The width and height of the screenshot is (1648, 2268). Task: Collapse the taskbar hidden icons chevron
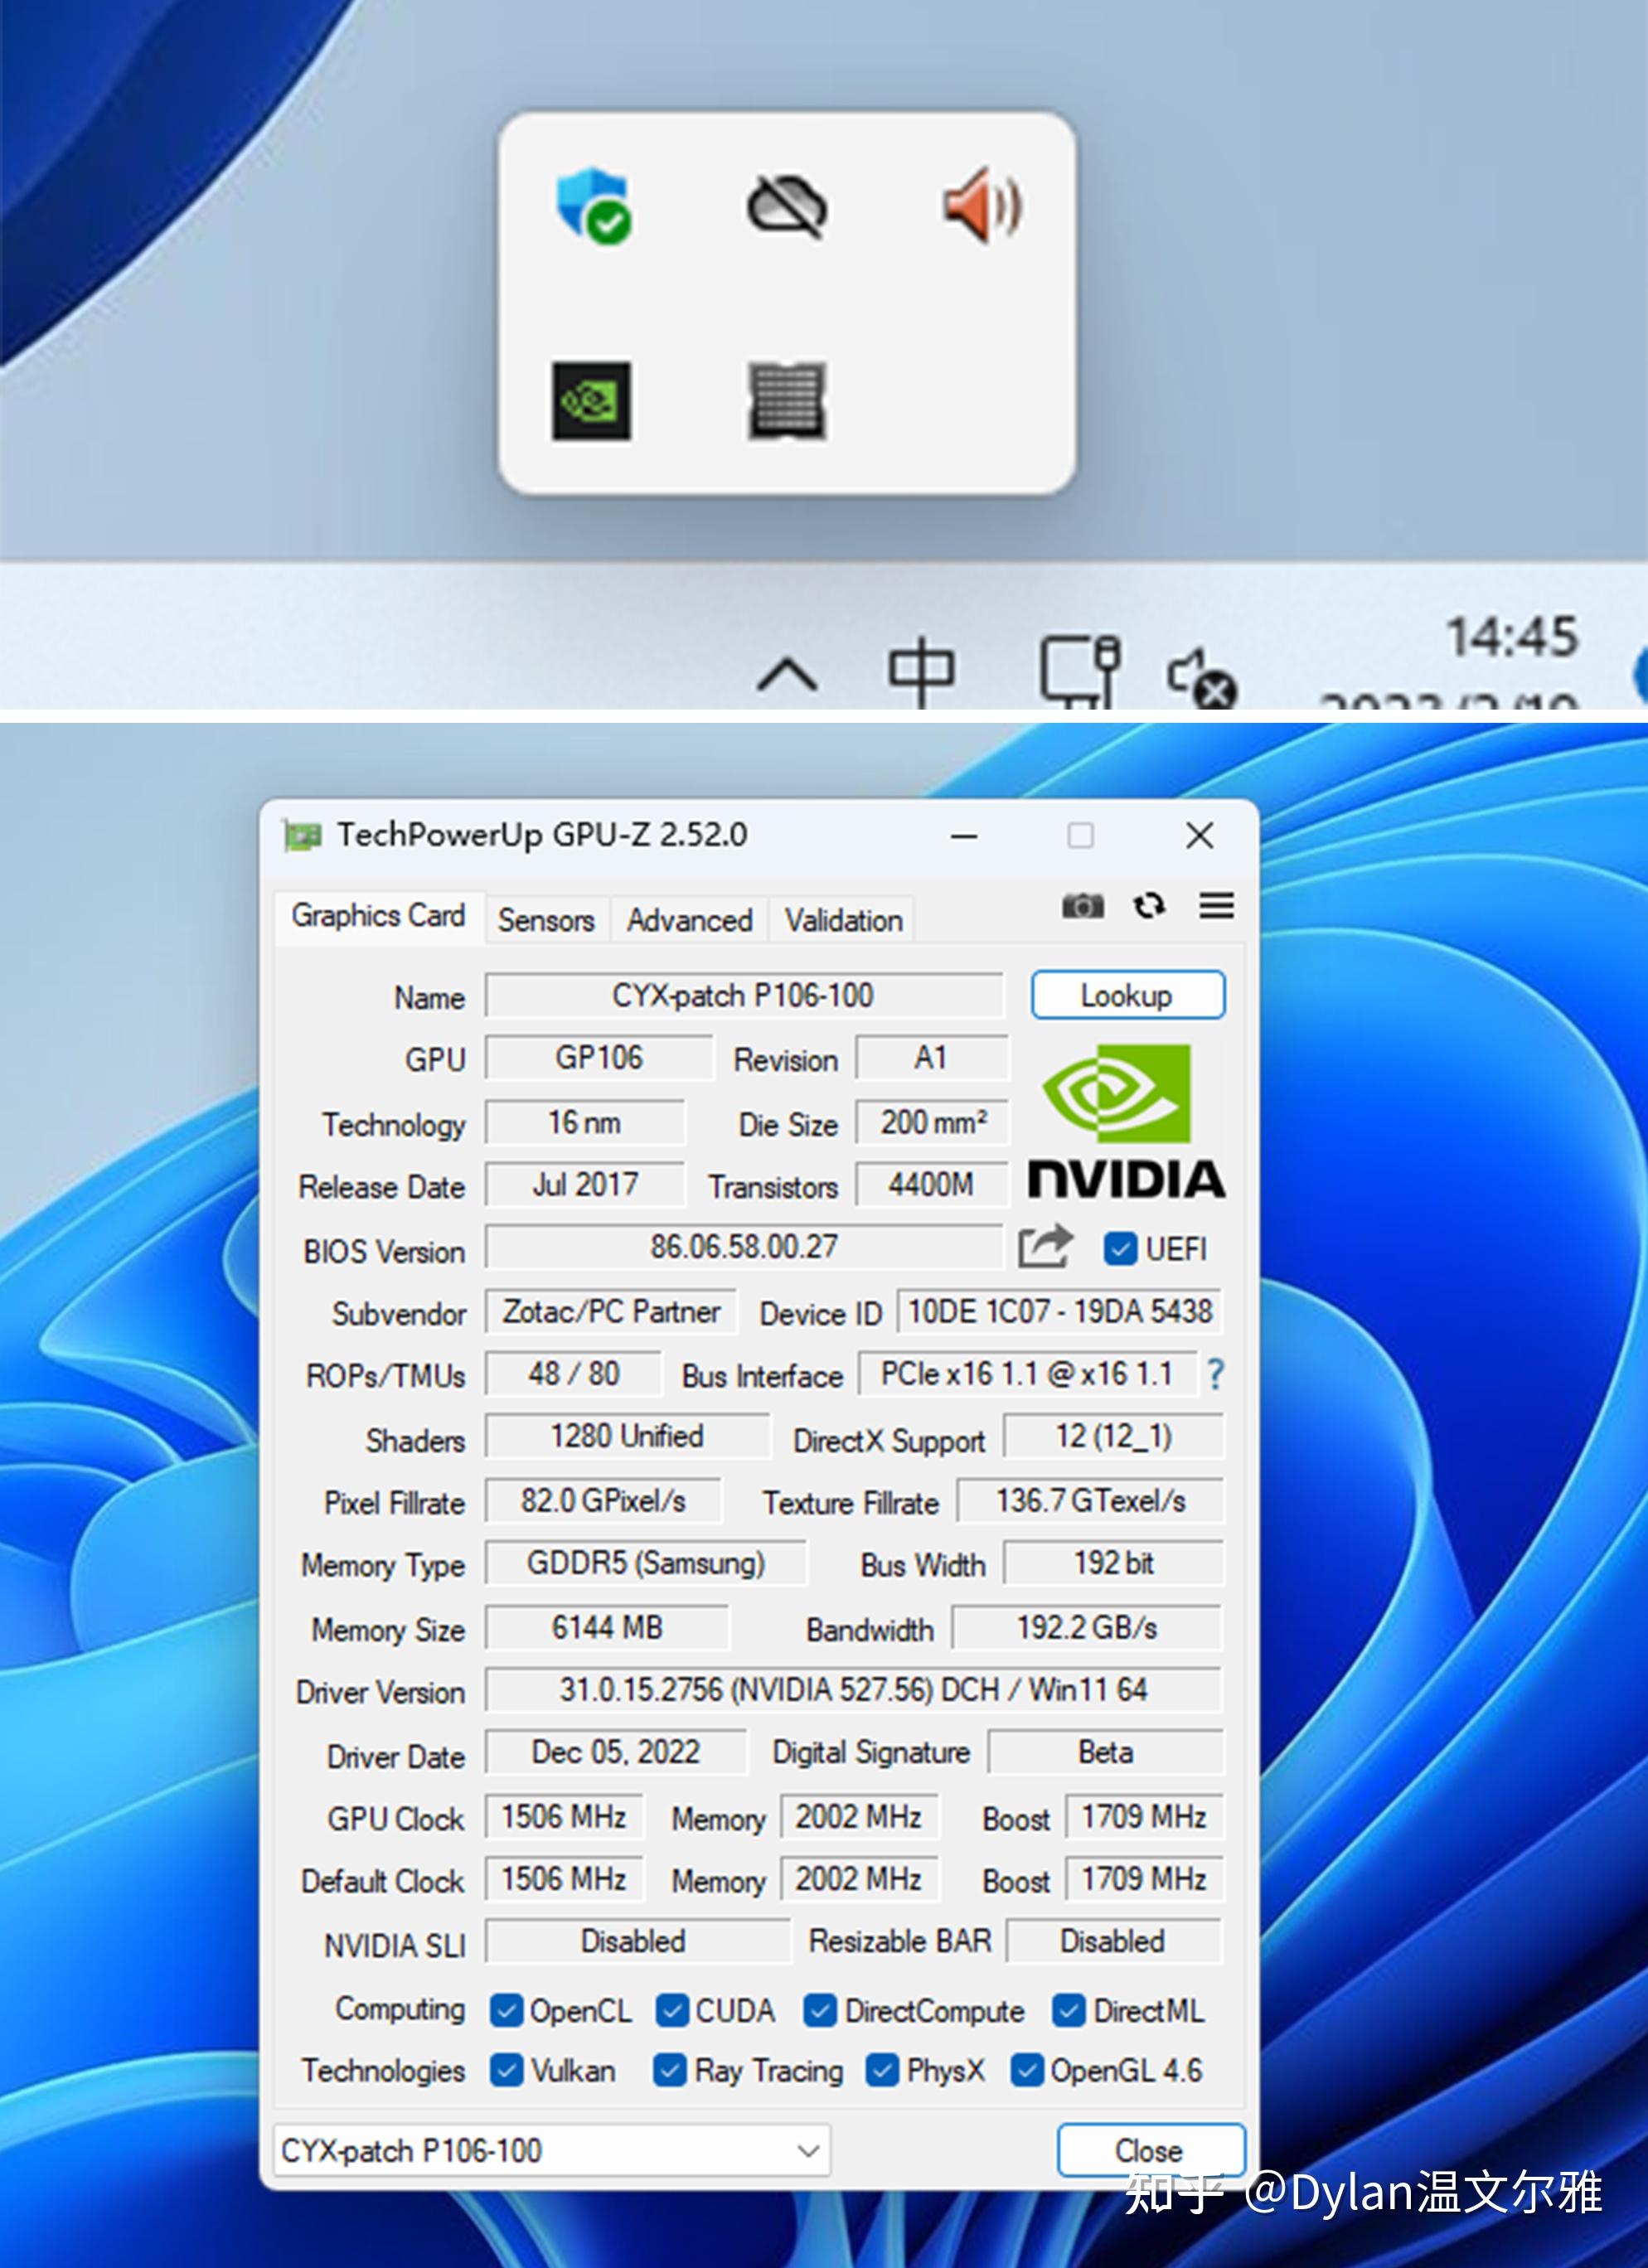[x=788, y=674]
